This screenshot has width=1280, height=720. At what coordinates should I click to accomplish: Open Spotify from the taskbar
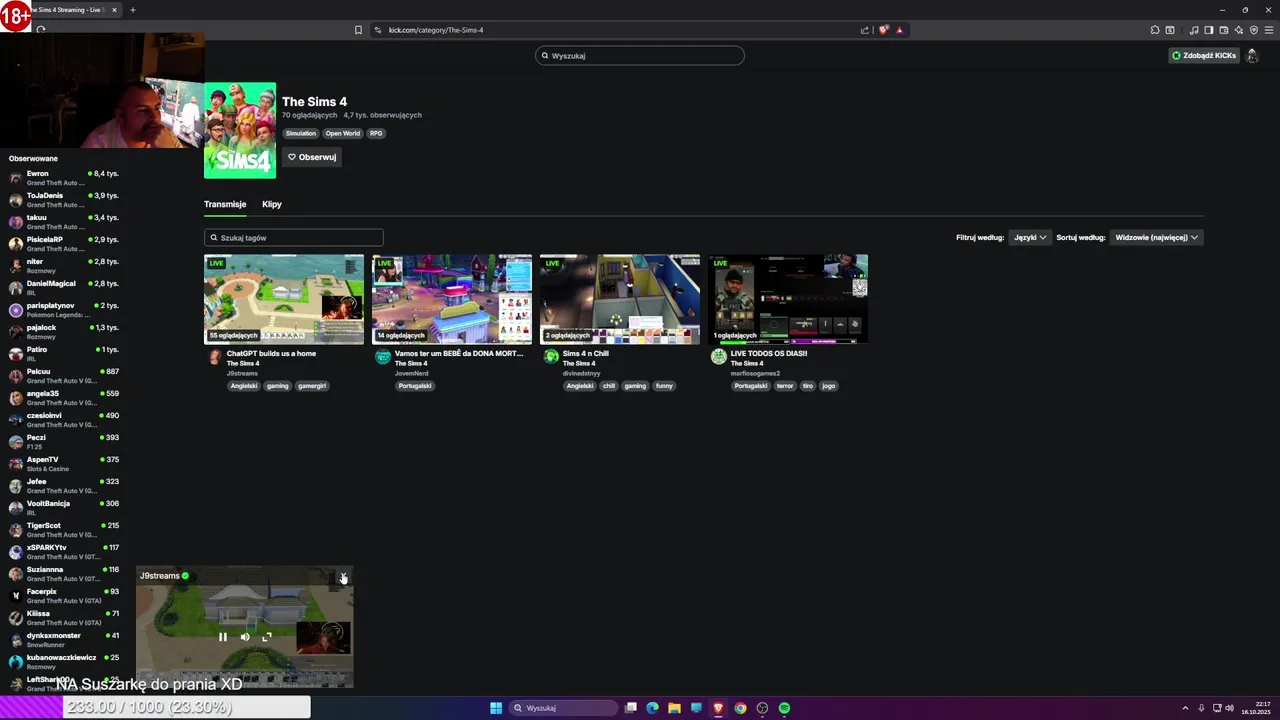click(x=784, y=708)
